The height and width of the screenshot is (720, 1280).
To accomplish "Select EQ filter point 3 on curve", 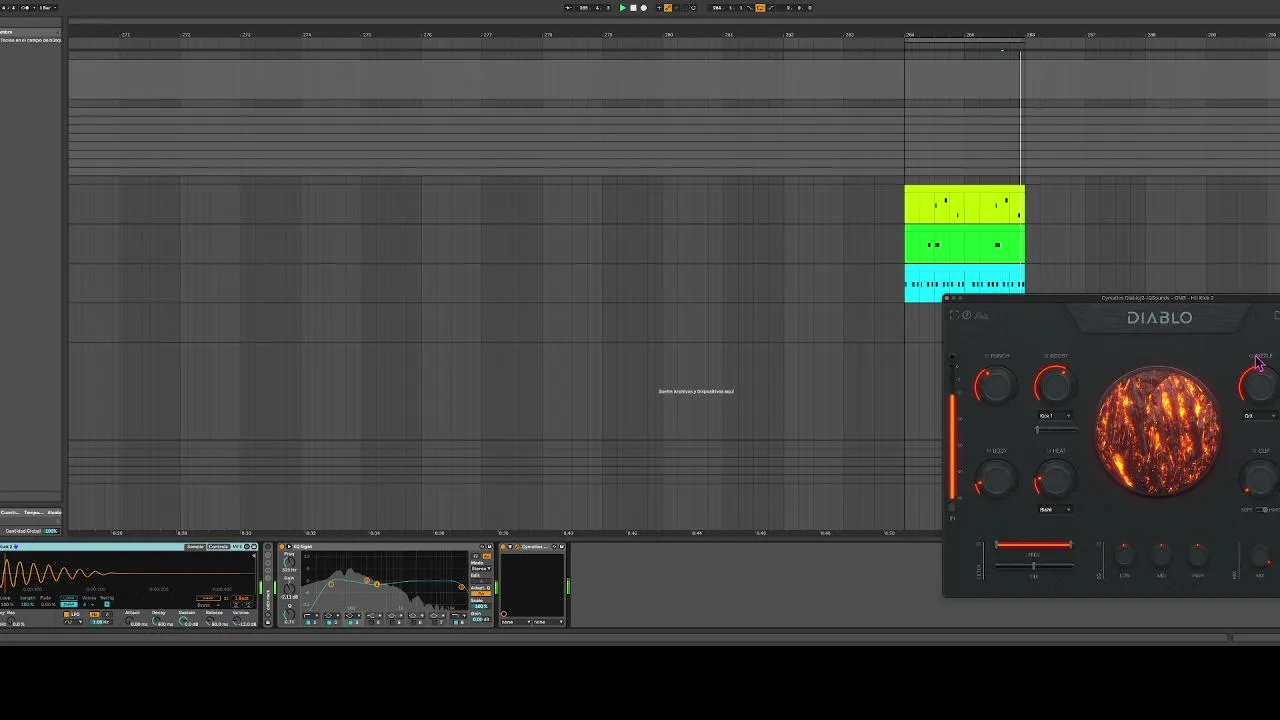I will 377,584.
